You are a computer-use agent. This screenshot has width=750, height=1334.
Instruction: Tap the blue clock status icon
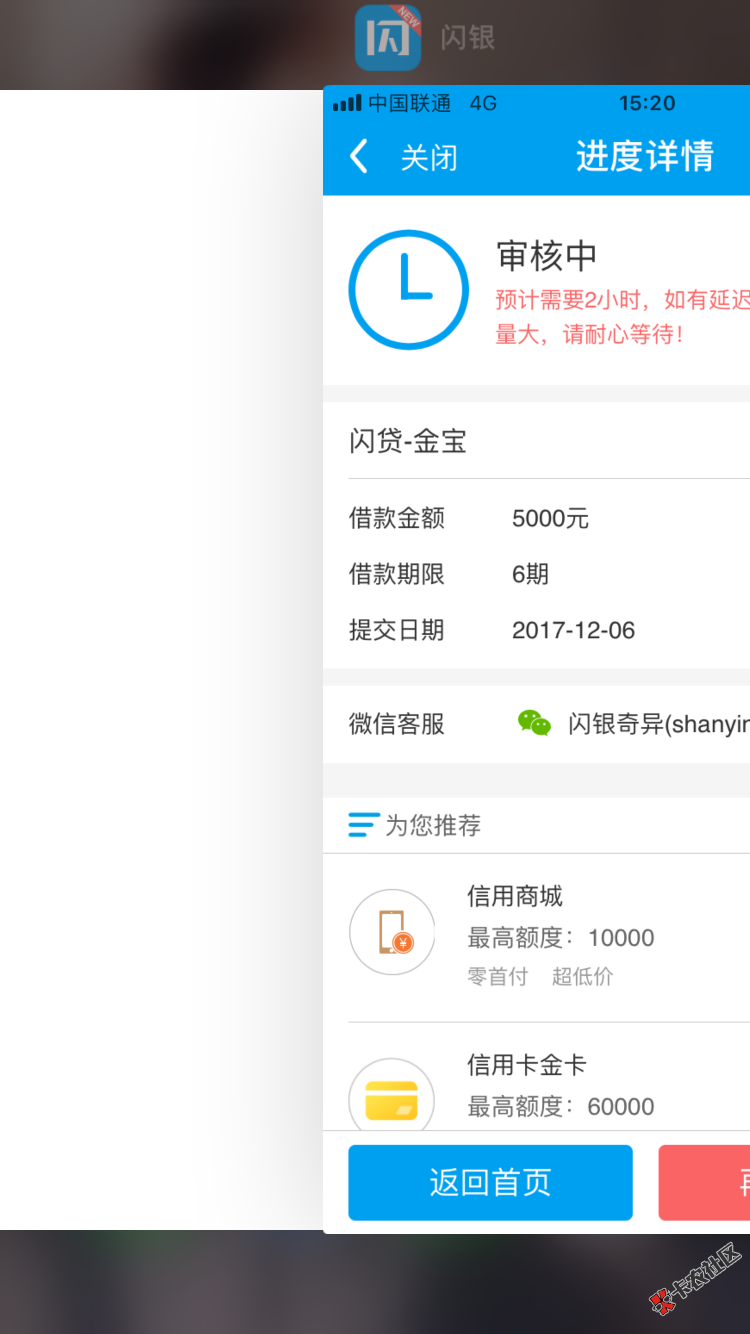408,290
